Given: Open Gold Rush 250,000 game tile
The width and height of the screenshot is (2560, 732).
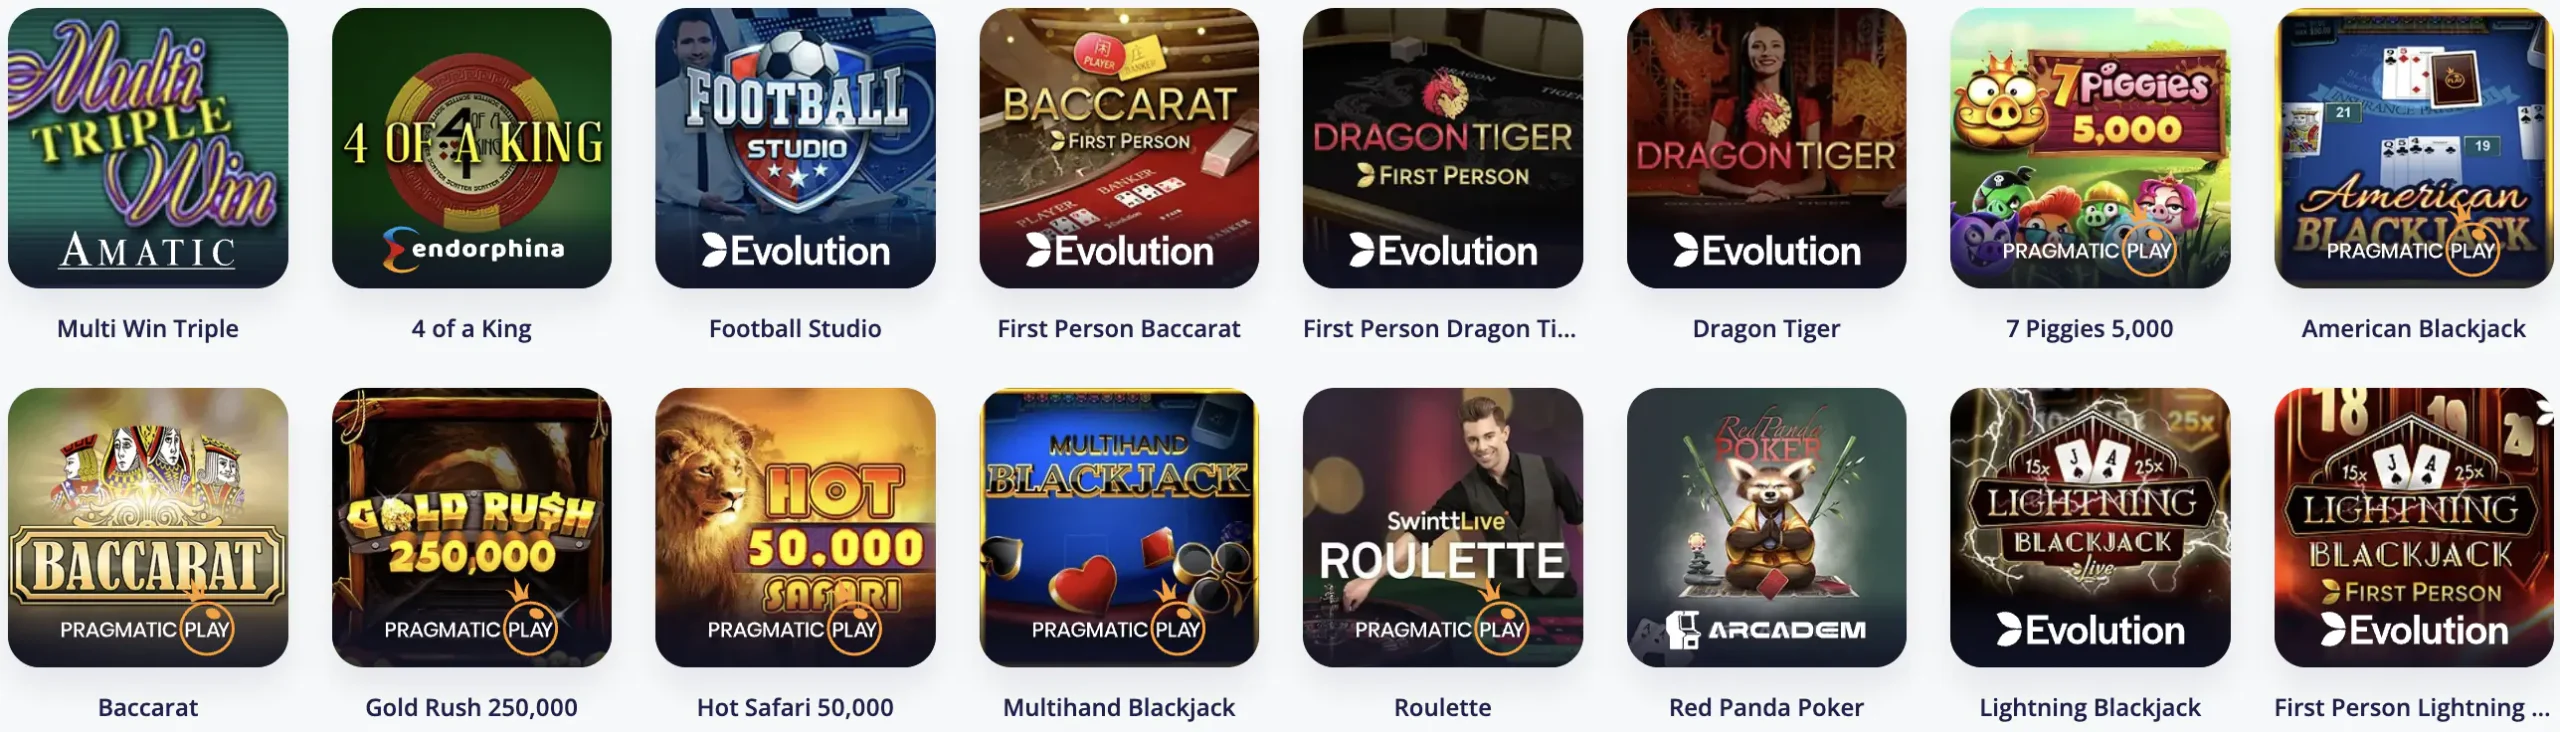Looking at the screenshot, I should [472, 527].
